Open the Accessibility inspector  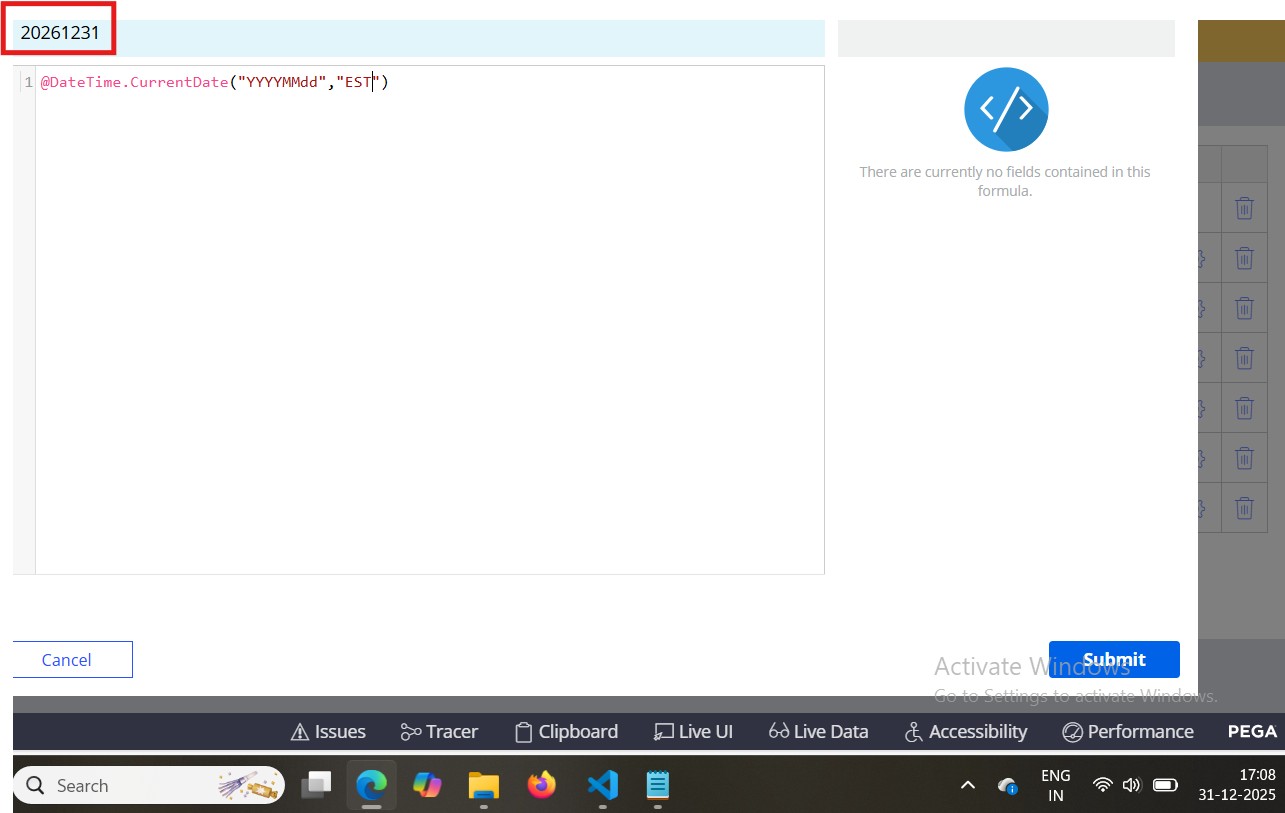[965, 732]
